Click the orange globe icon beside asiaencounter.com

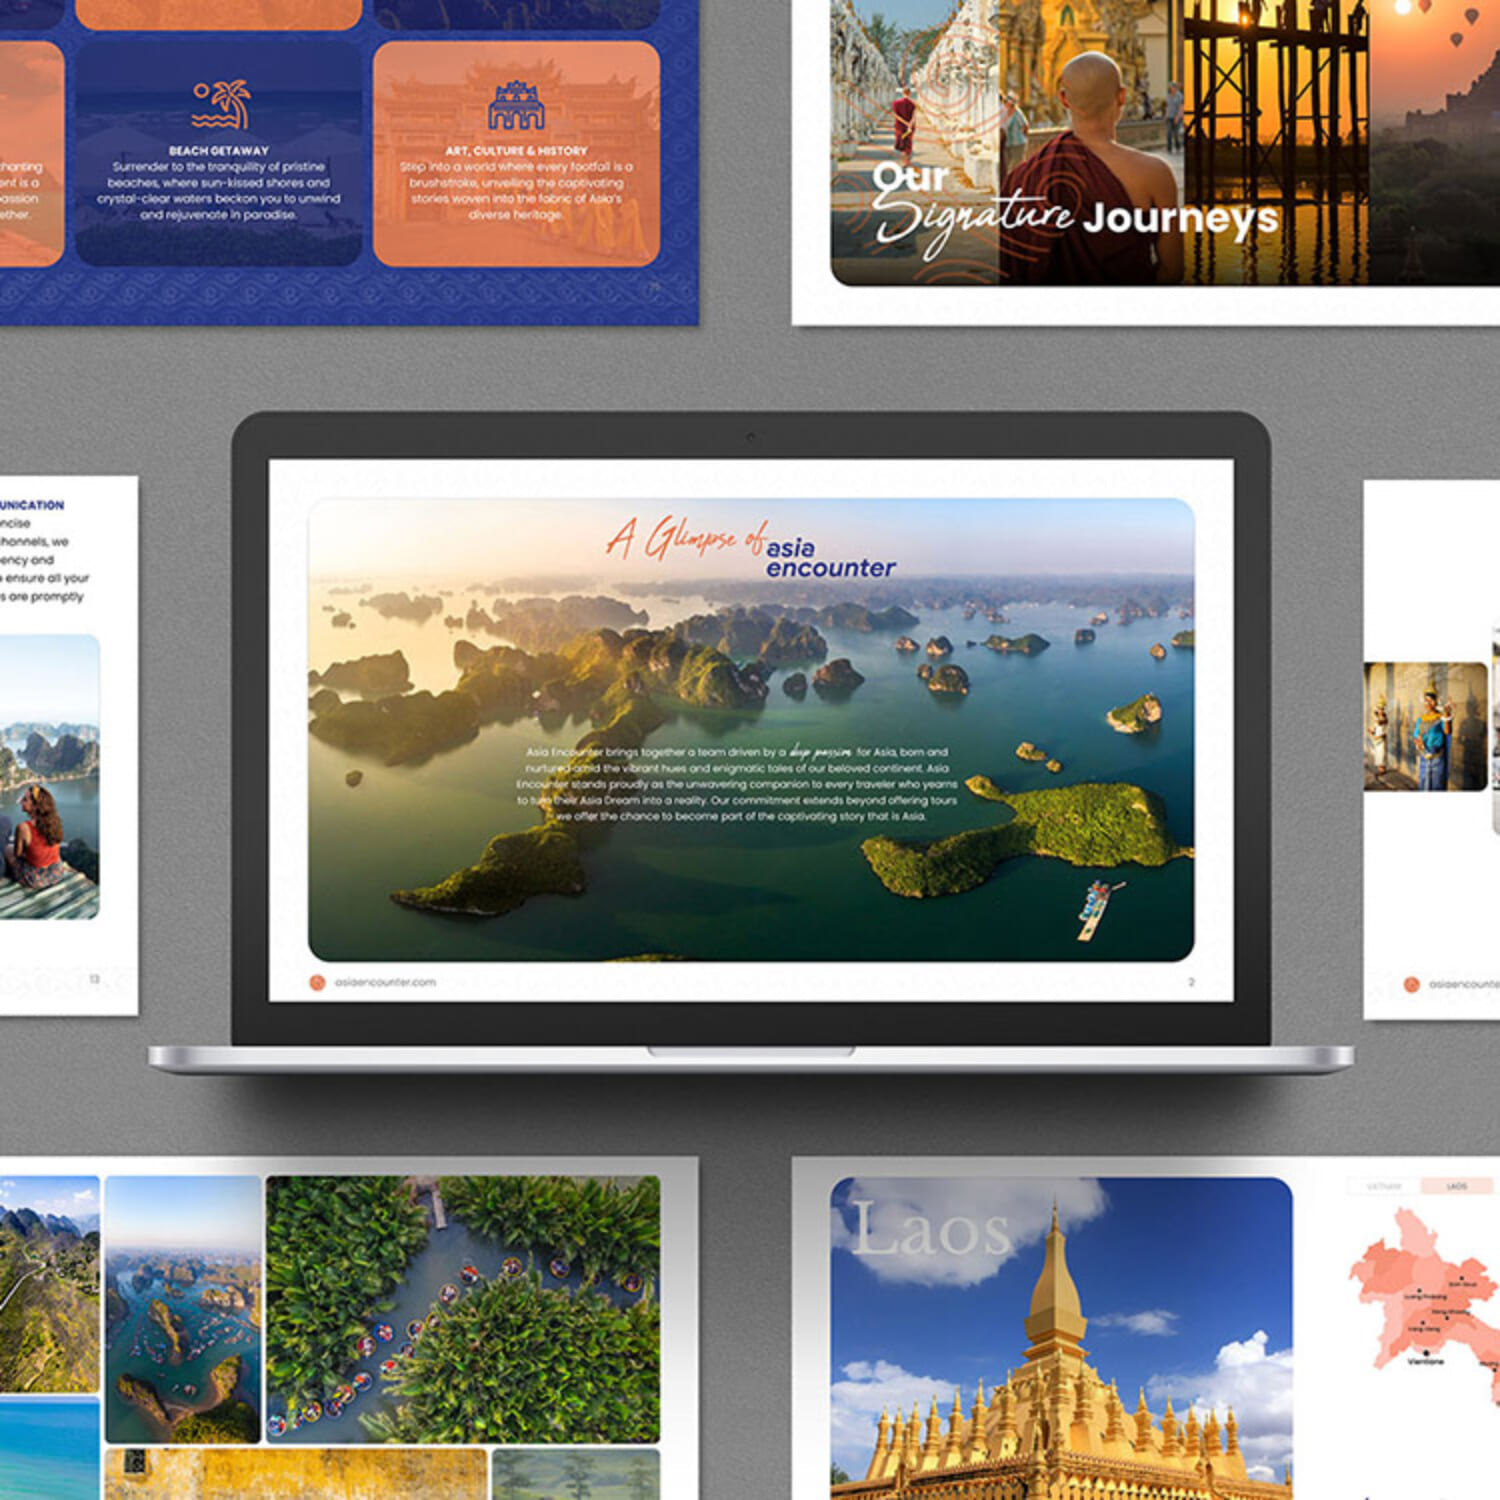pyautogui.click(x=317, y=982)
